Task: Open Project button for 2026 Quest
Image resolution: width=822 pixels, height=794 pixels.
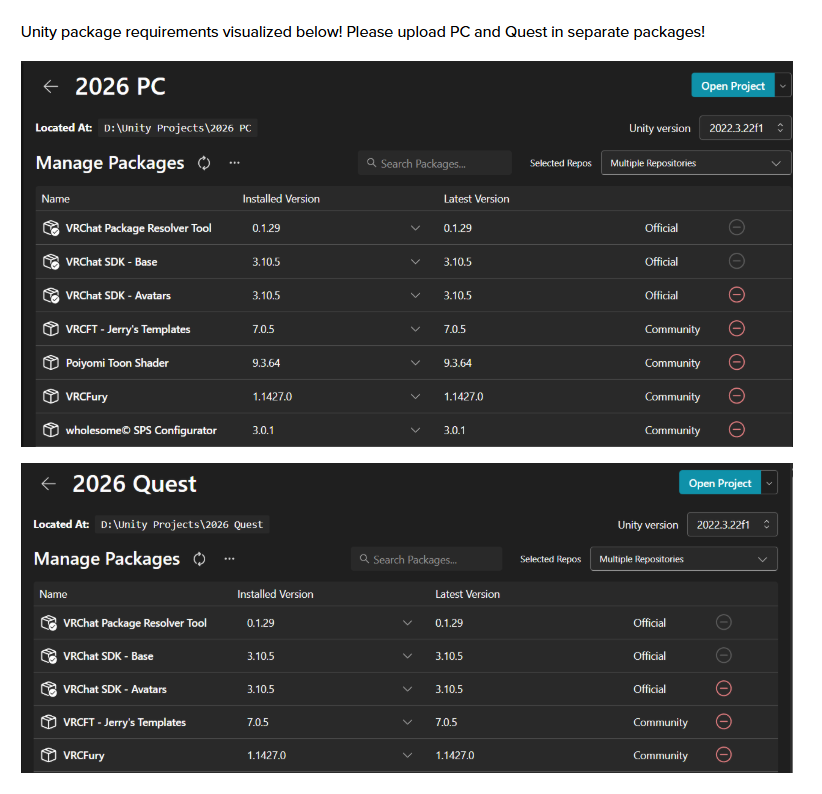Action: 720,483
